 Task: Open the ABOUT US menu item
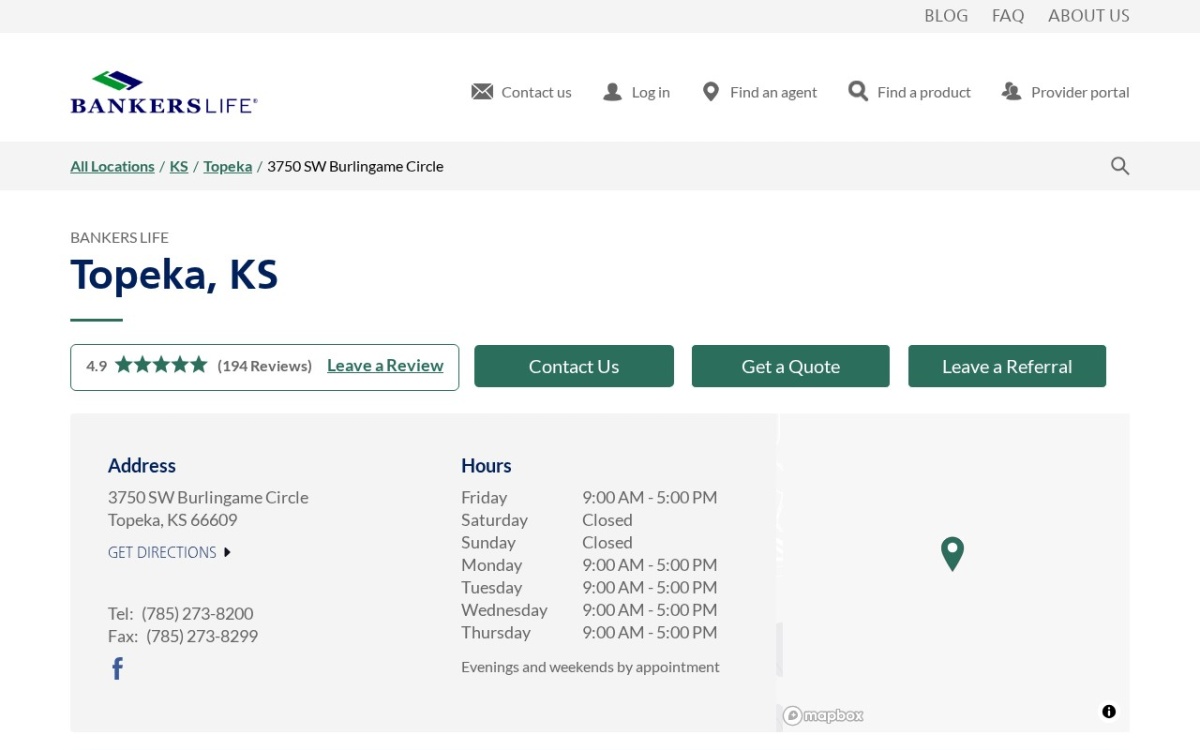click(1089, 16)
